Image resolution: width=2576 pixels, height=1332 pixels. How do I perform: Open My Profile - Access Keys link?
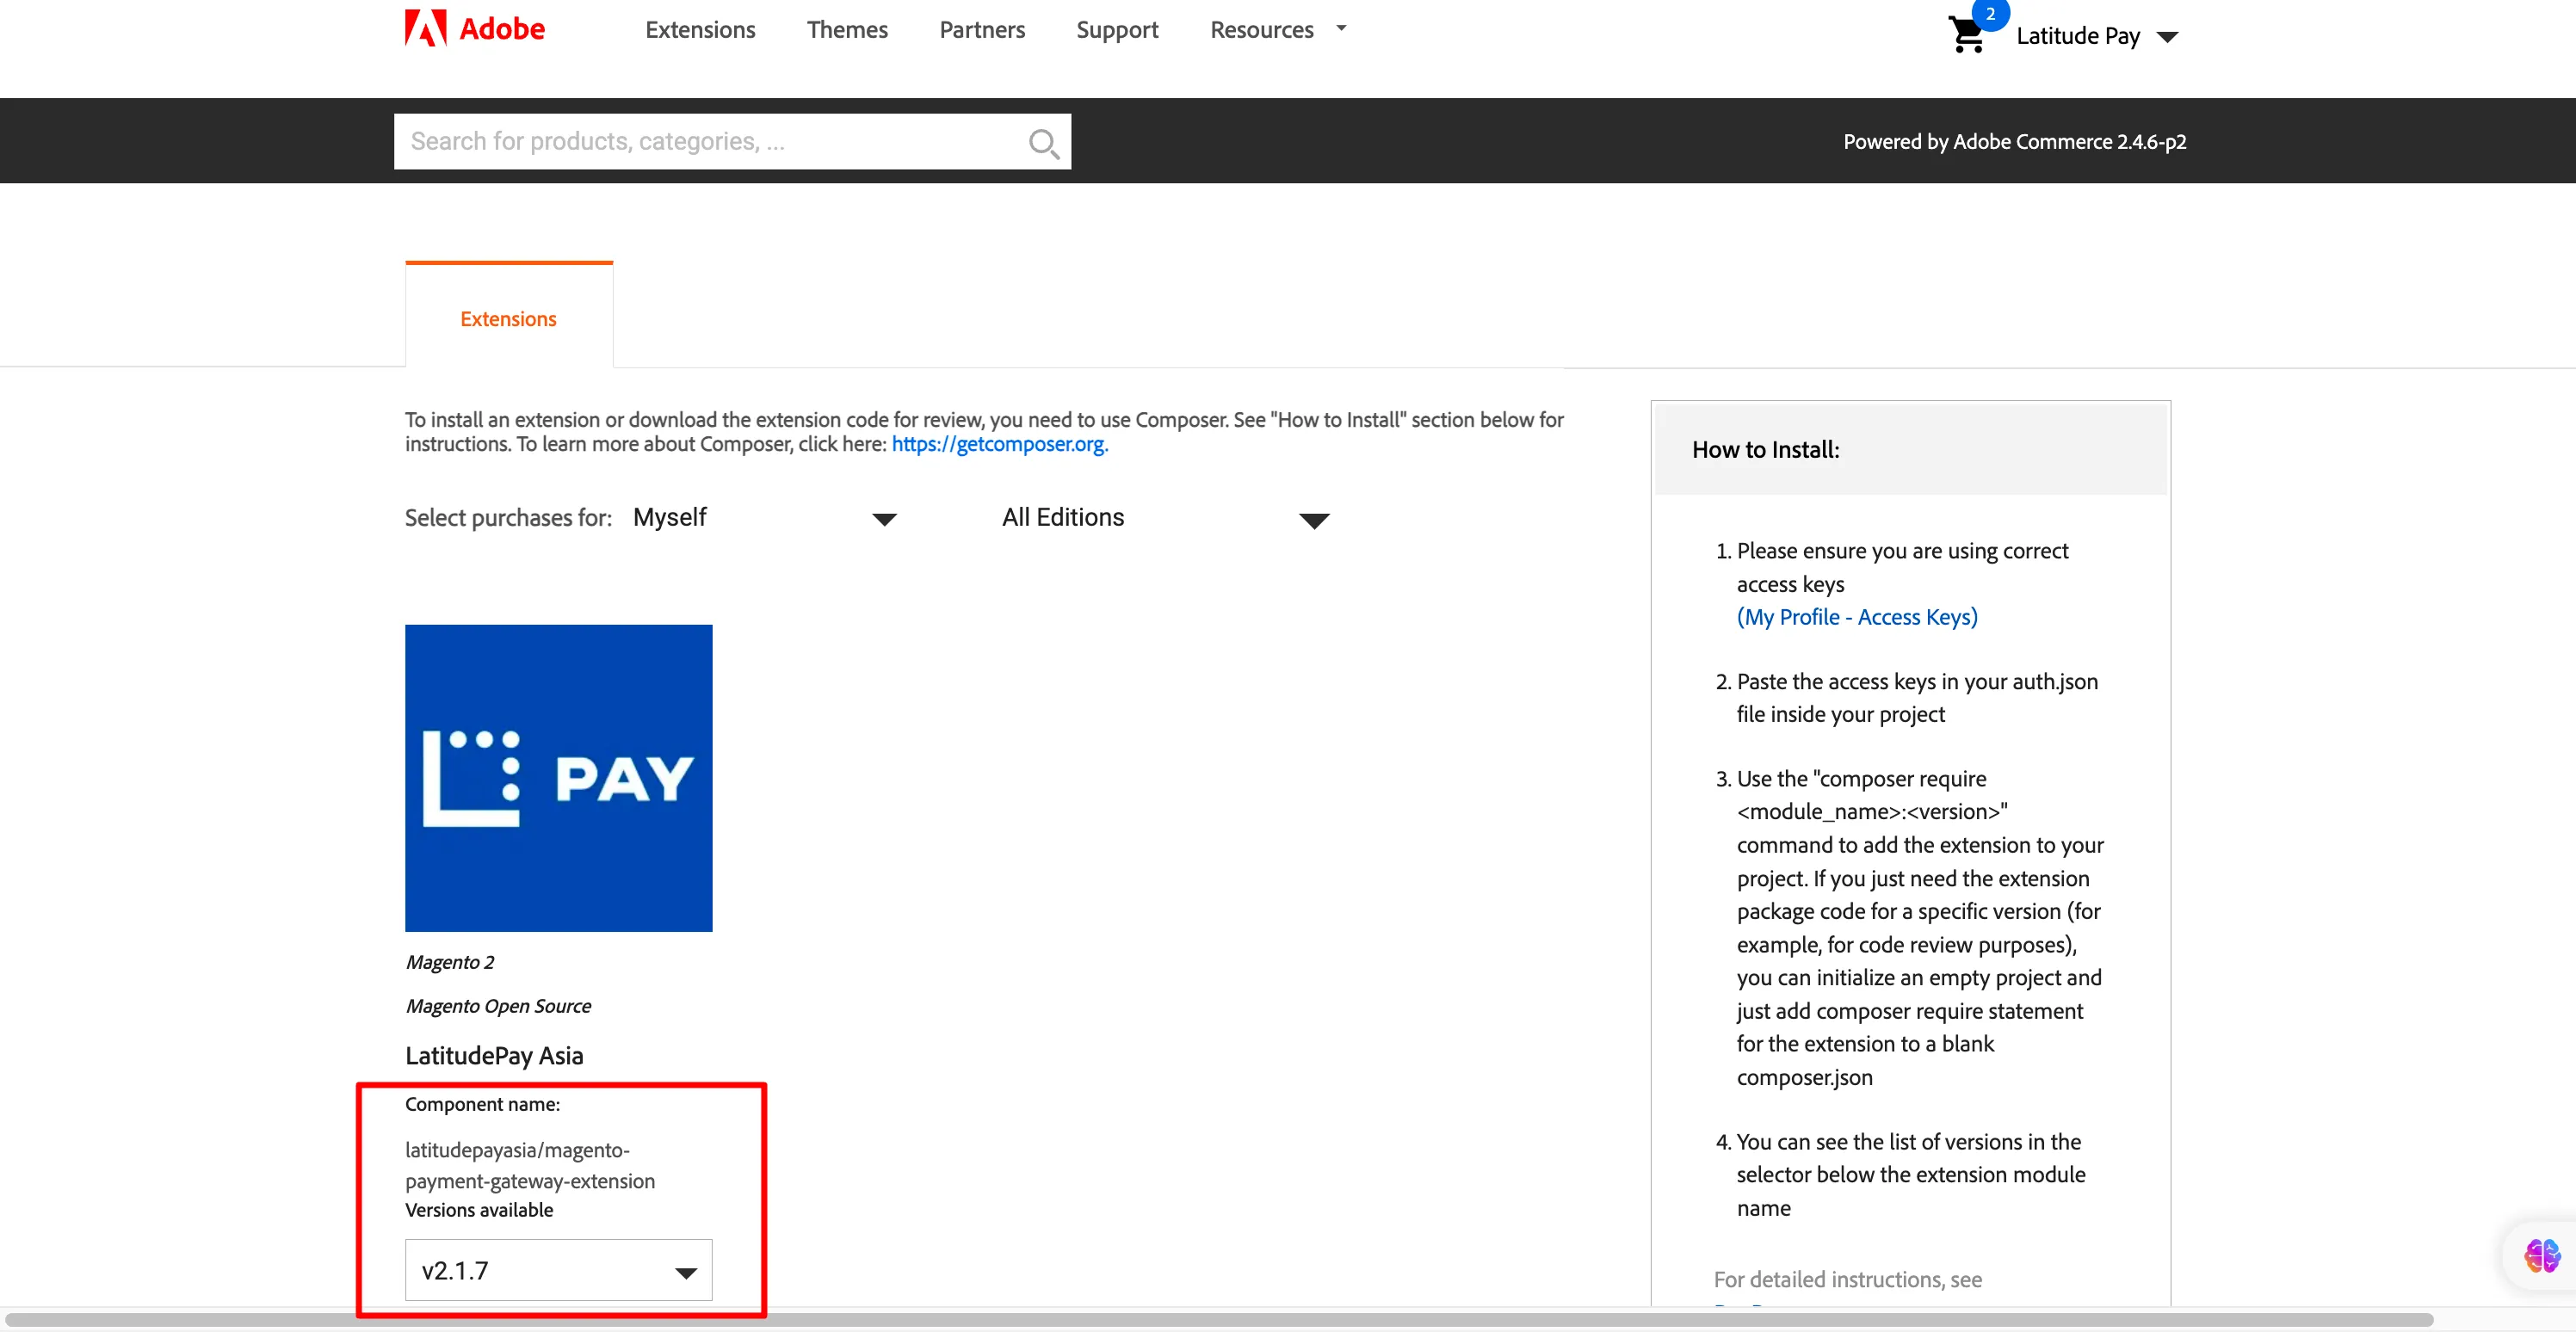1857,616
